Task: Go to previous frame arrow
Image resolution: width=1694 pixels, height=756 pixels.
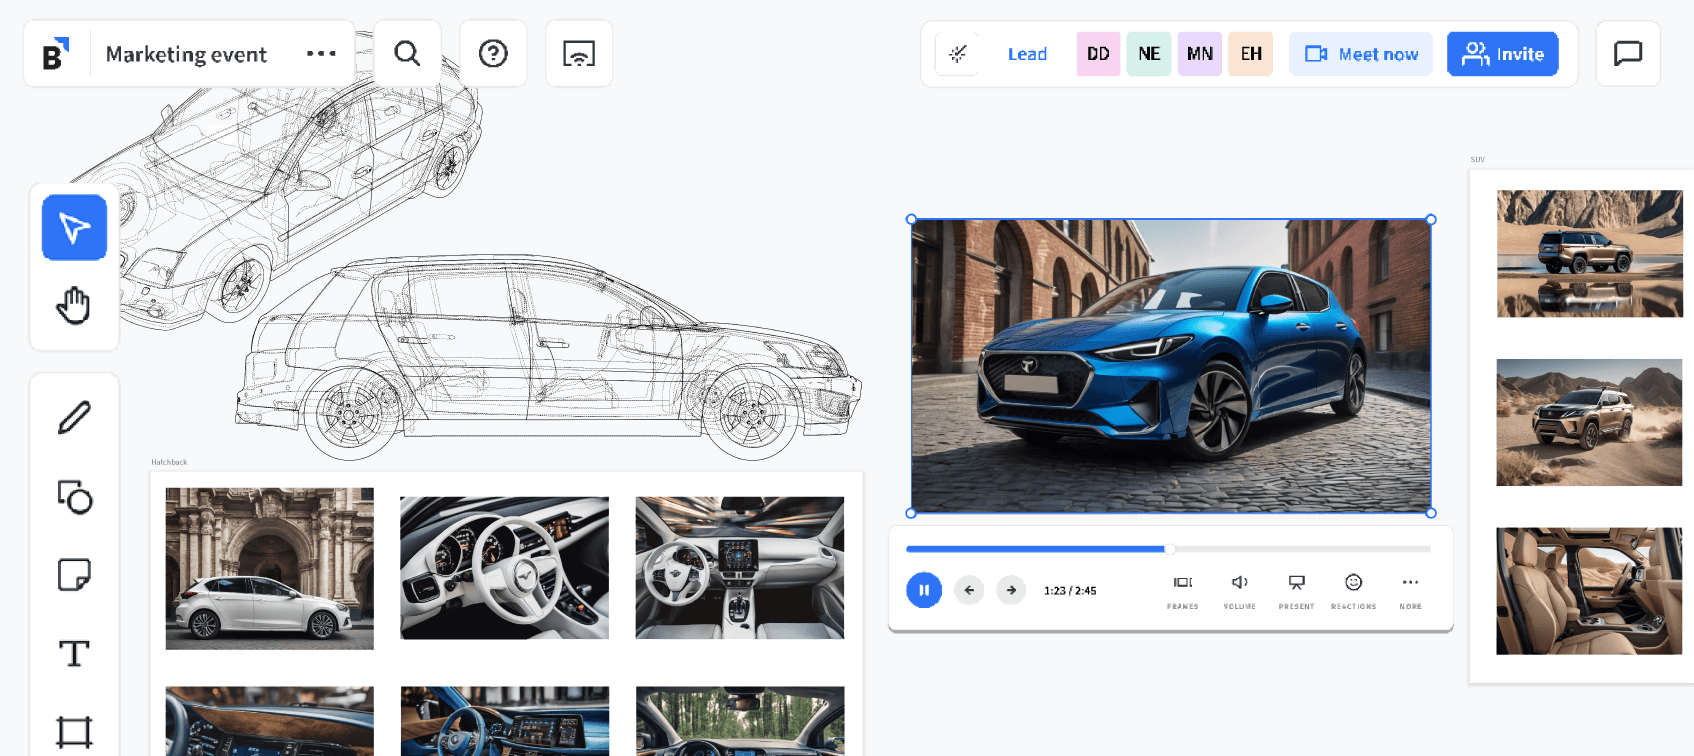Action: (x=969, y=590)
